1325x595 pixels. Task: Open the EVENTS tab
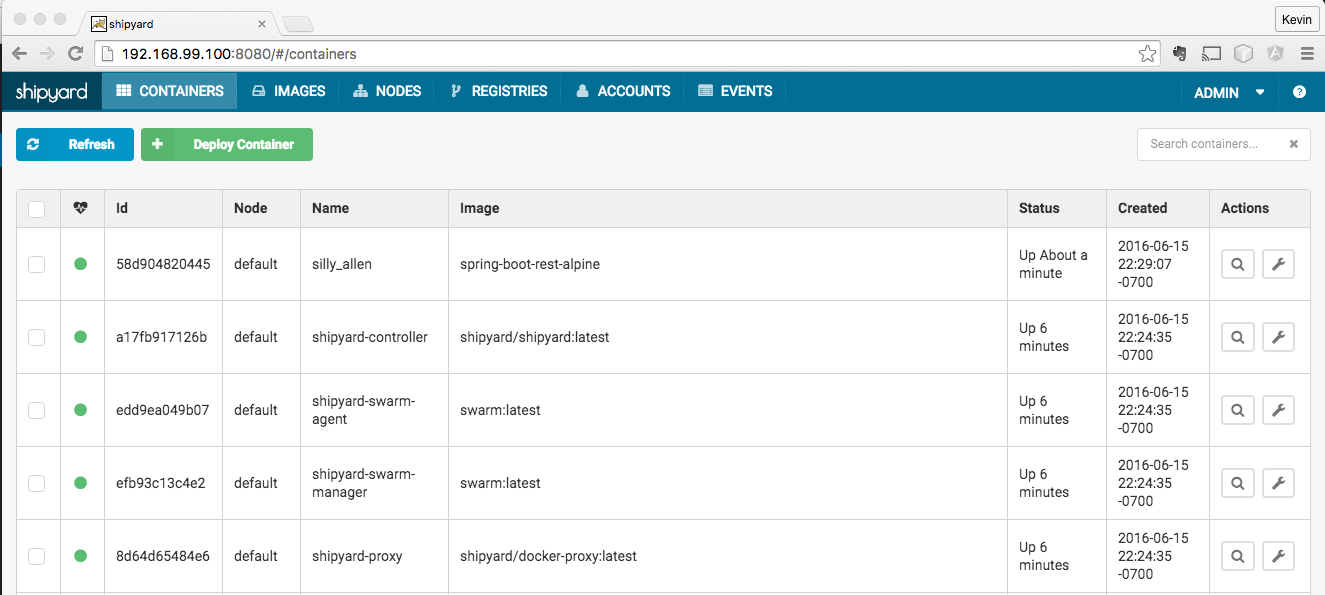735,91
